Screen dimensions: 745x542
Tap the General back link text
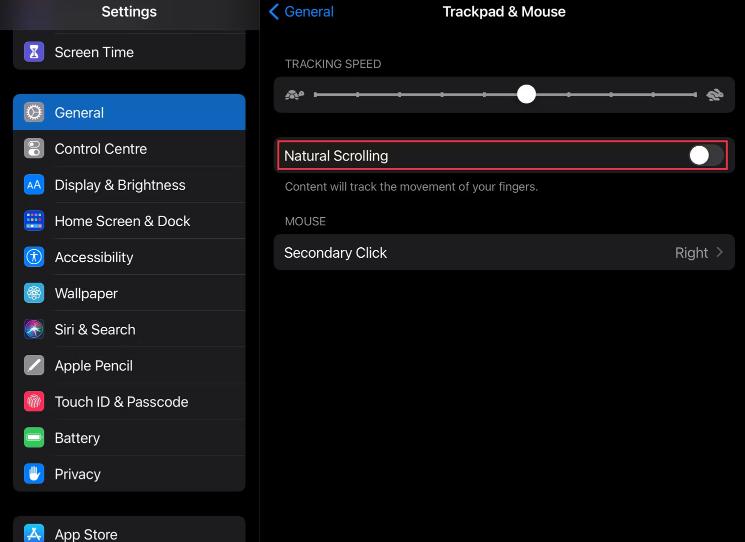point(309,11)
